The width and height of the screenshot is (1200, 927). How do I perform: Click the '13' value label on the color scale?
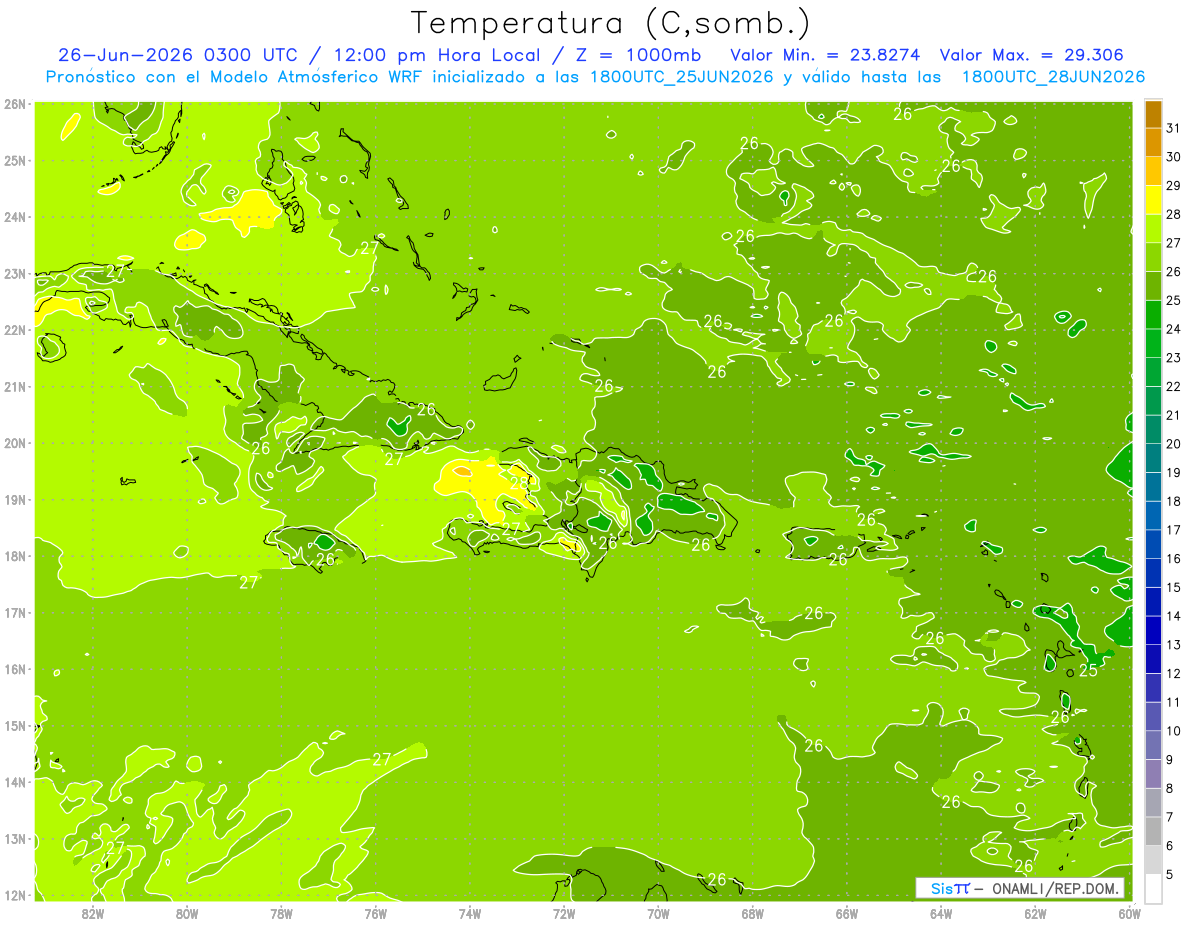pos(1173,645)
